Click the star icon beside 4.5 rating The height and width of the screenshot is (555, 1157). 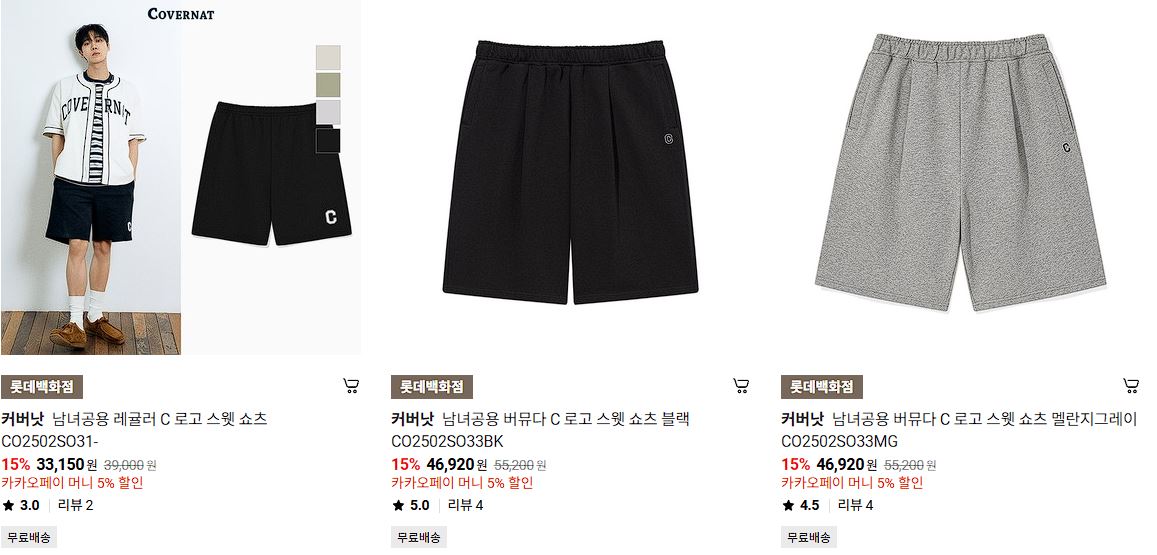point(789,506)
